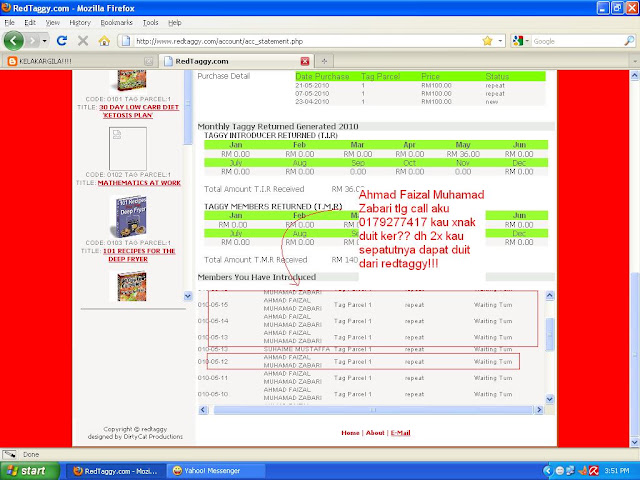Click the search magnifier icon

click(629, 41)
